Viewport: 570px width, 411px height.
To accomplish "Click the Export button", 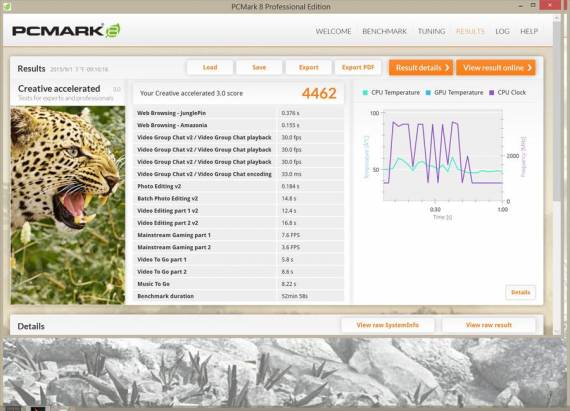I will tap(309, 68).
